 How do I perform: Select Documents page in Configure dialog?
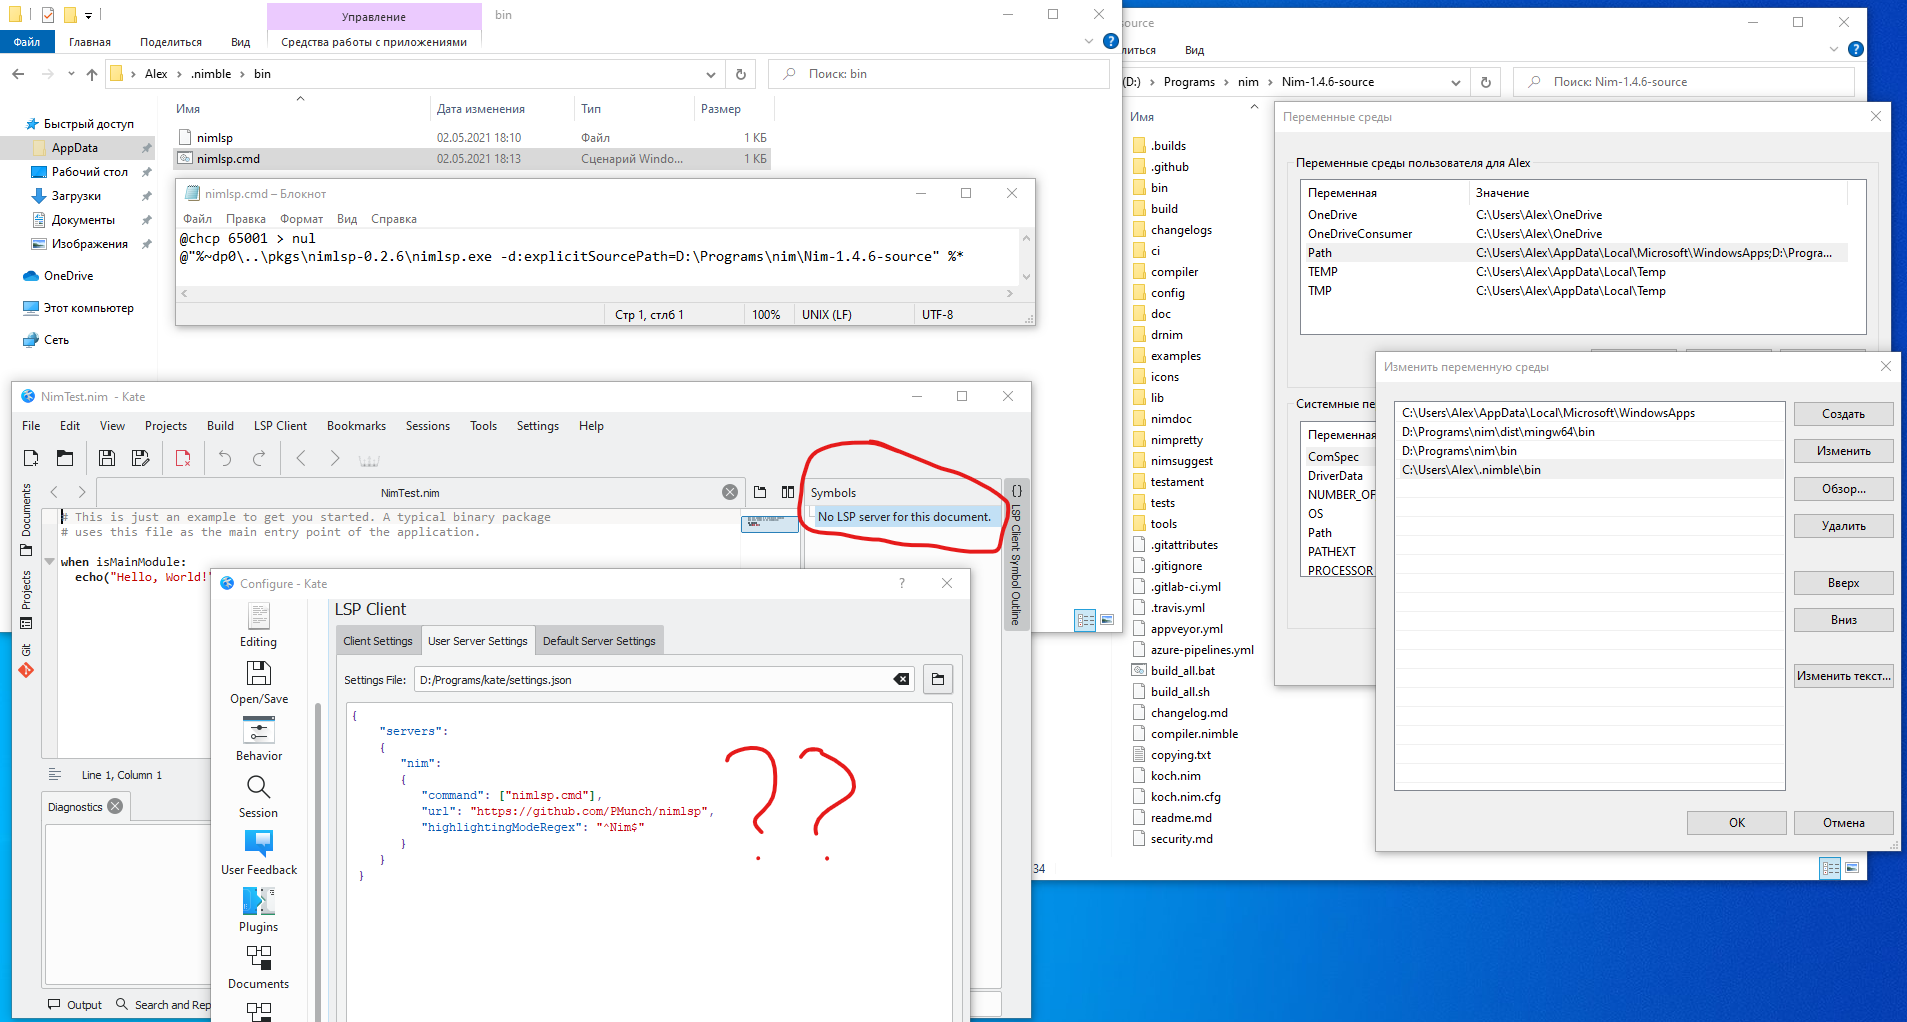[259, 968]
